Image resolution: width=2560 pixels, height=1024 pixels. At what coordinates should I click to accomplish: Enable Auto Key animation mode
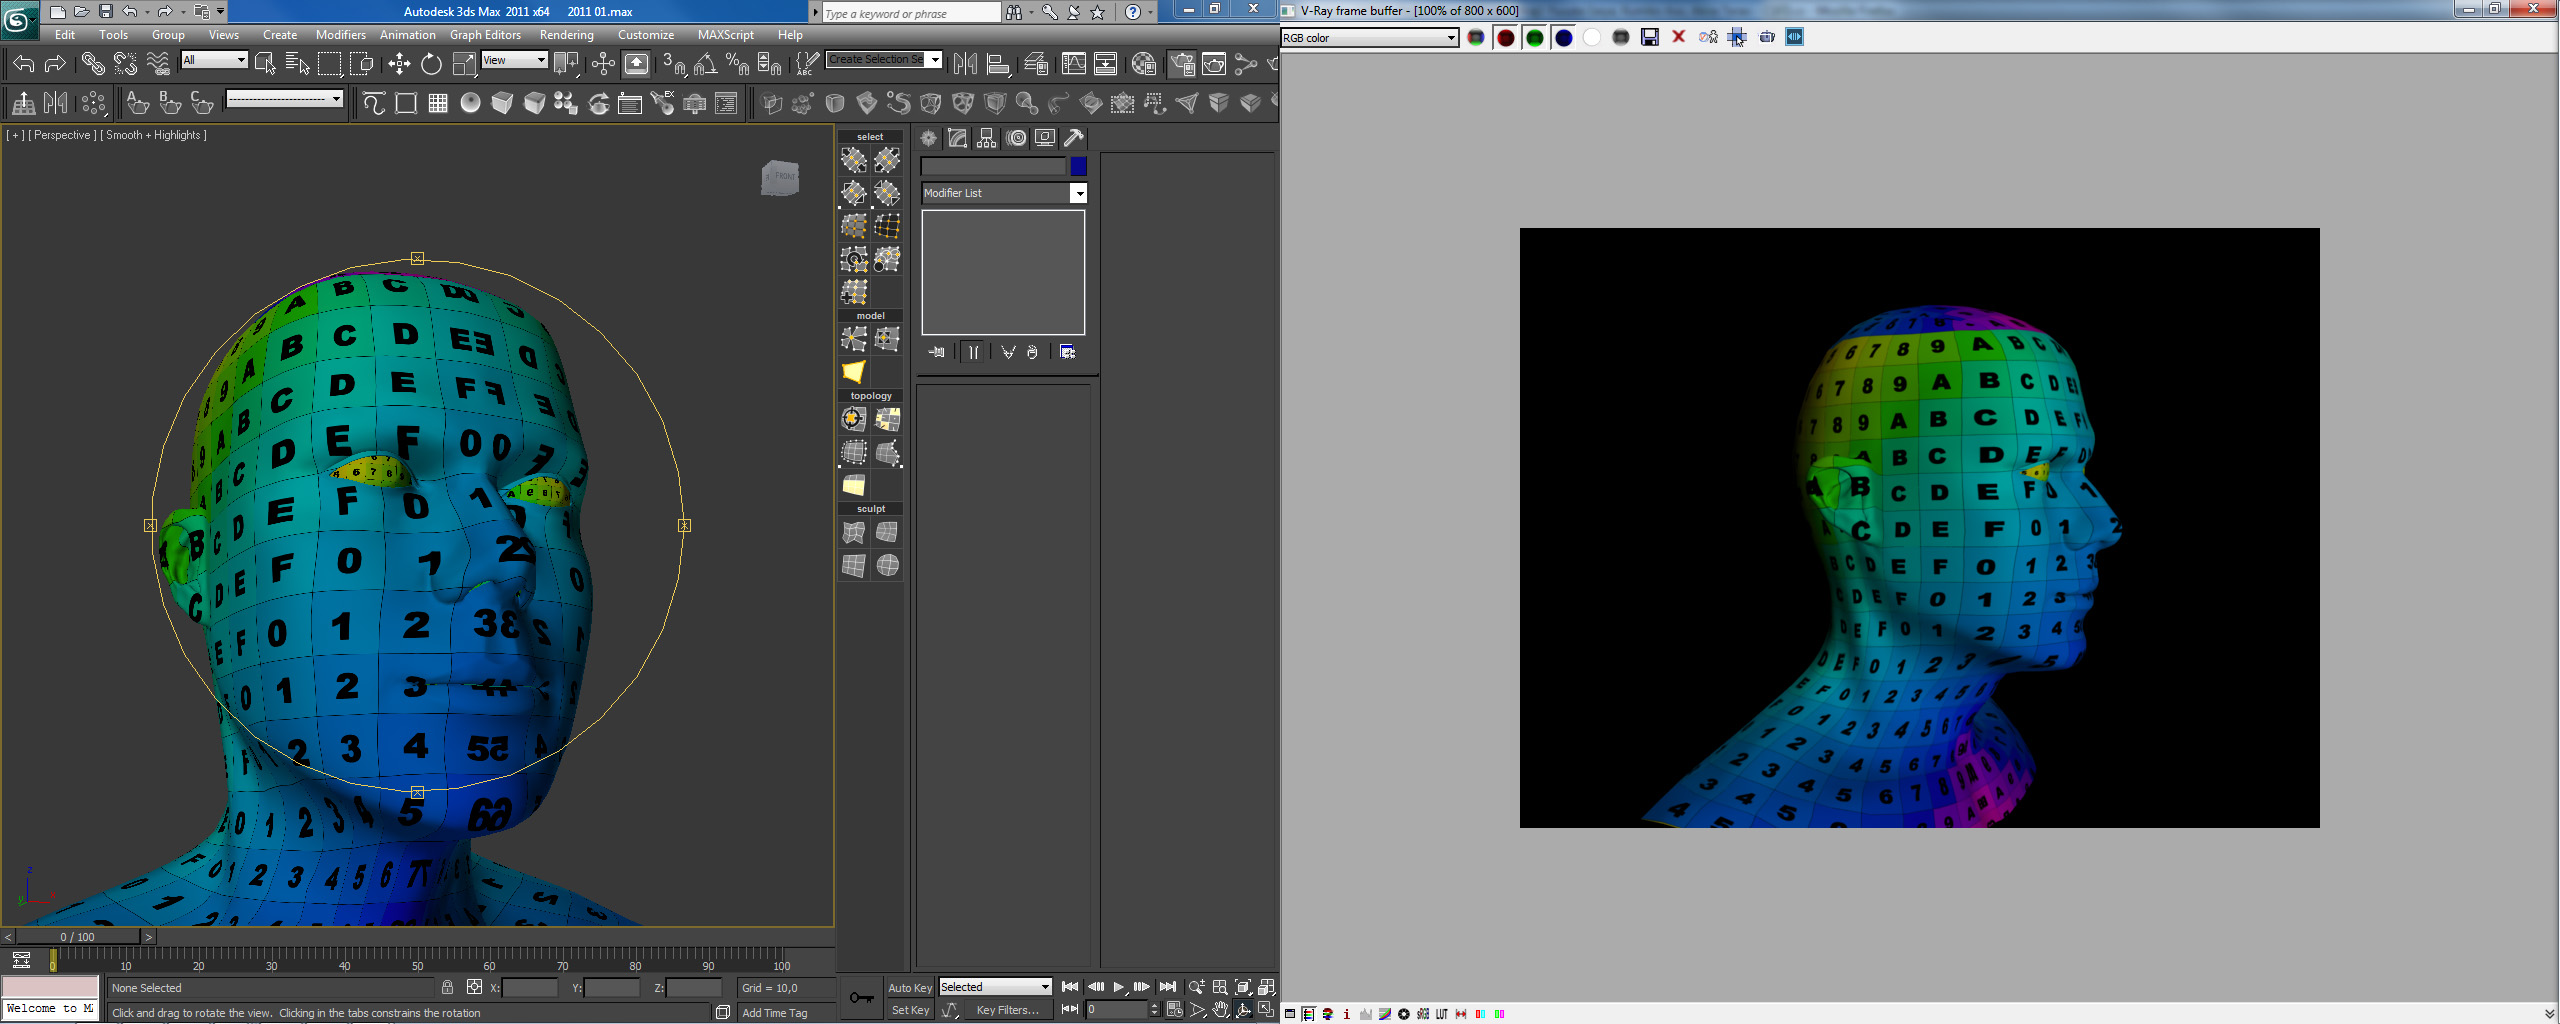coord(910,987)
